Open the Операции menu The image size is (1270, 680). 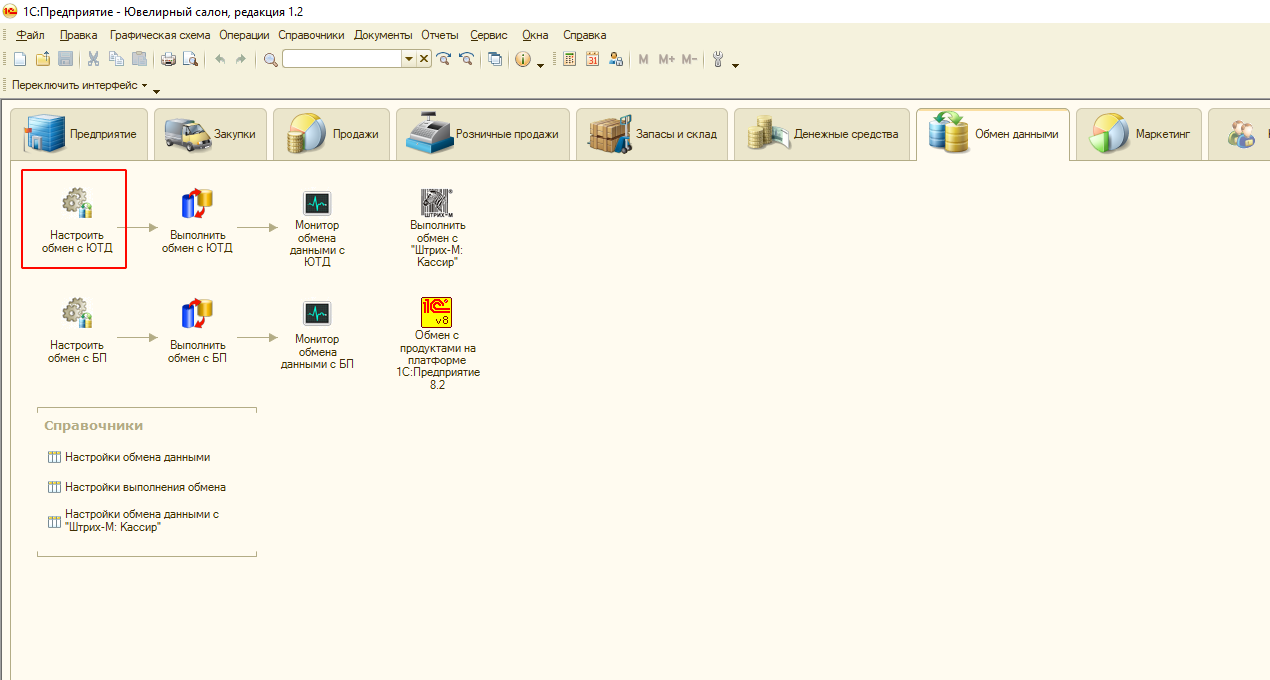click(244, 35)
